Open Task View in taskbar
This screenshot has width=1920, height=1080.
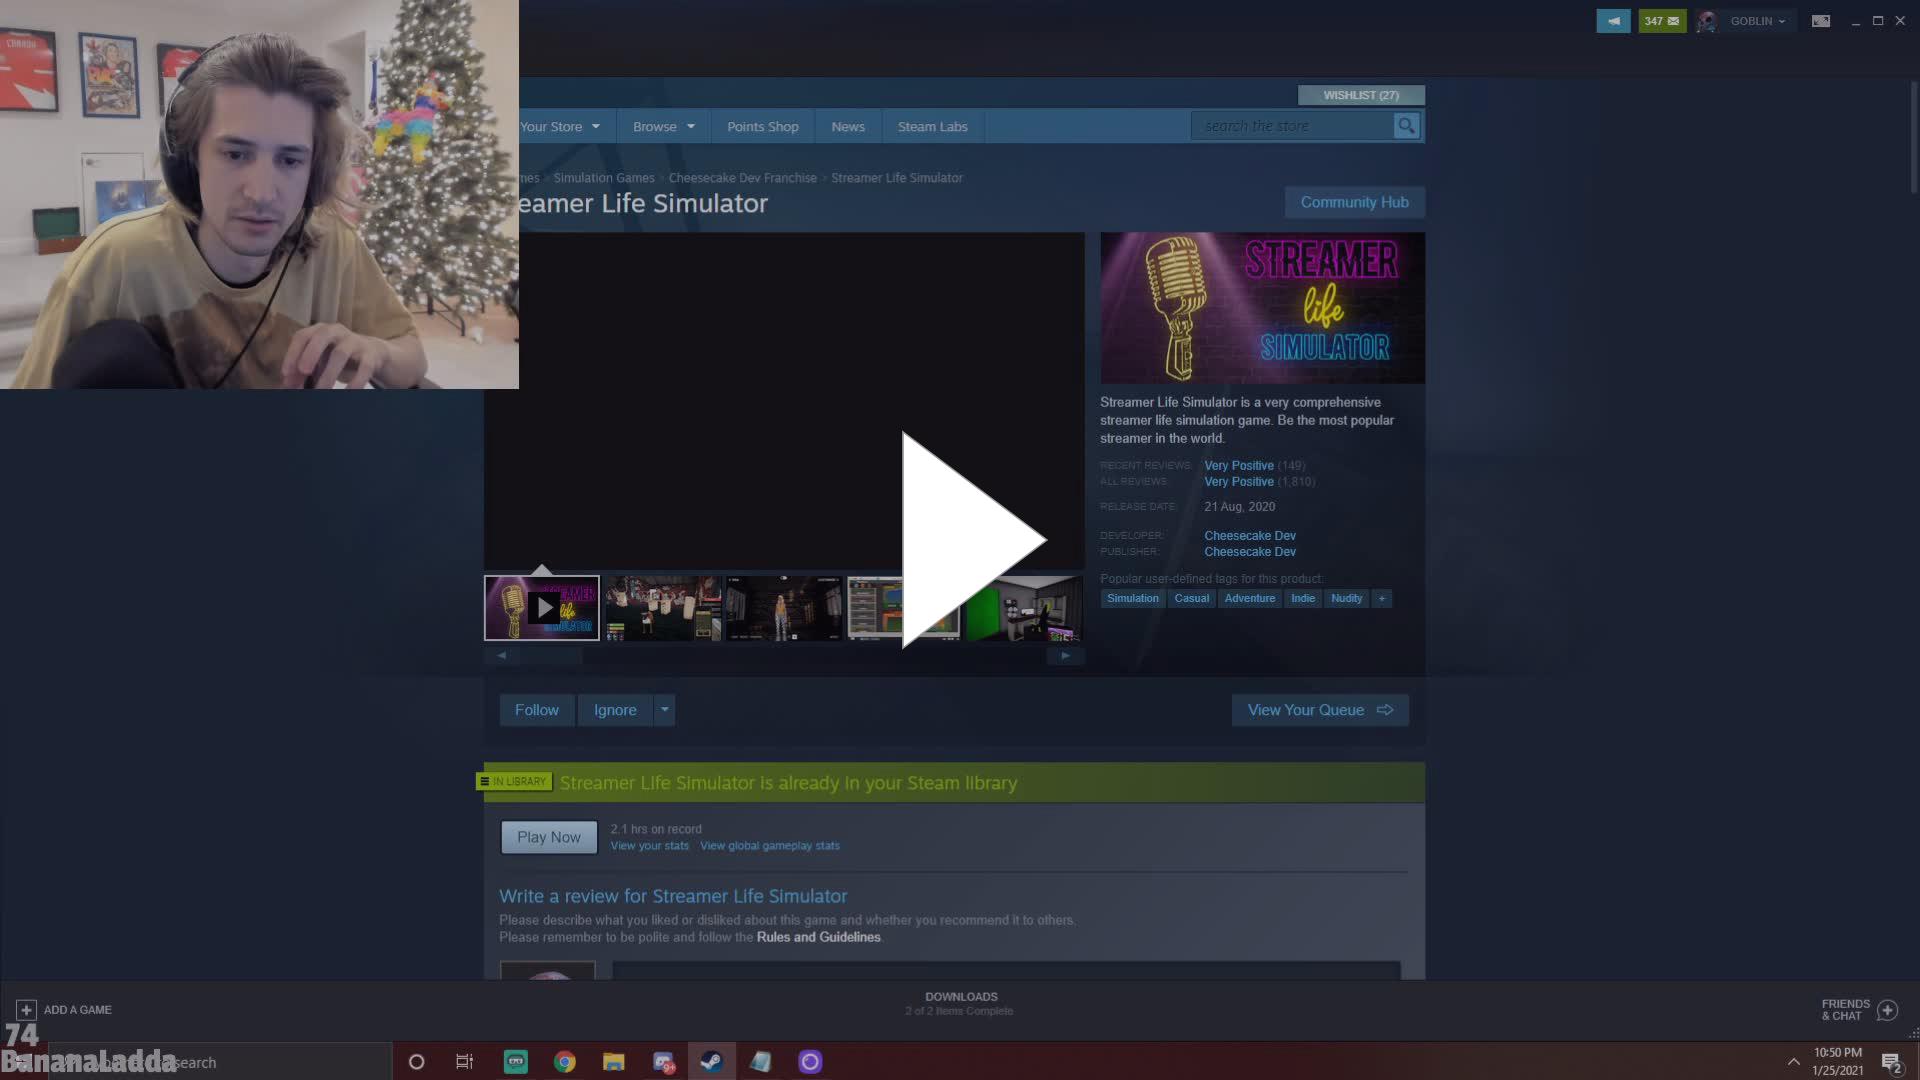465,1062
